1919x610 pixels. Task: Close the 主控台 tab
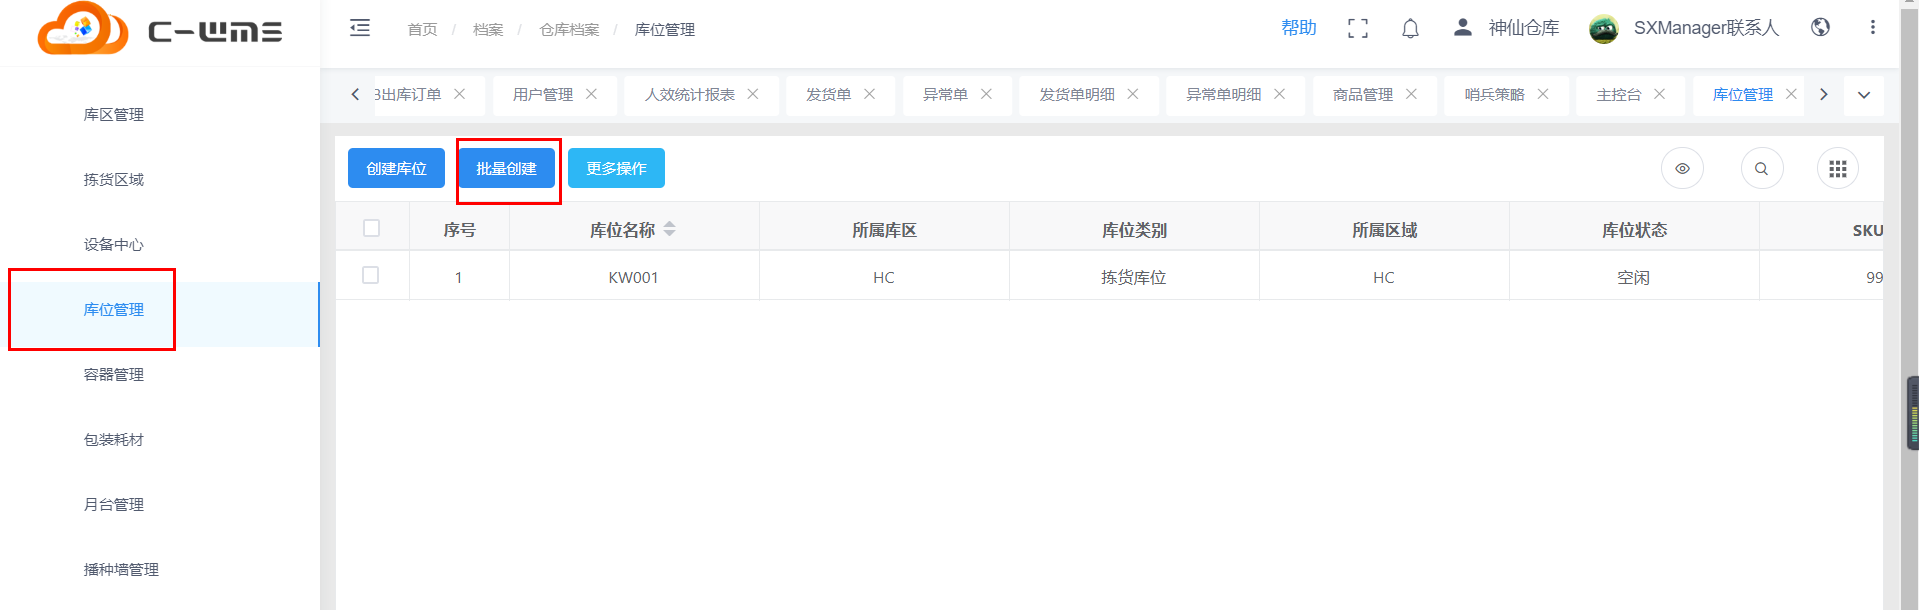(x=1659, y=94)
